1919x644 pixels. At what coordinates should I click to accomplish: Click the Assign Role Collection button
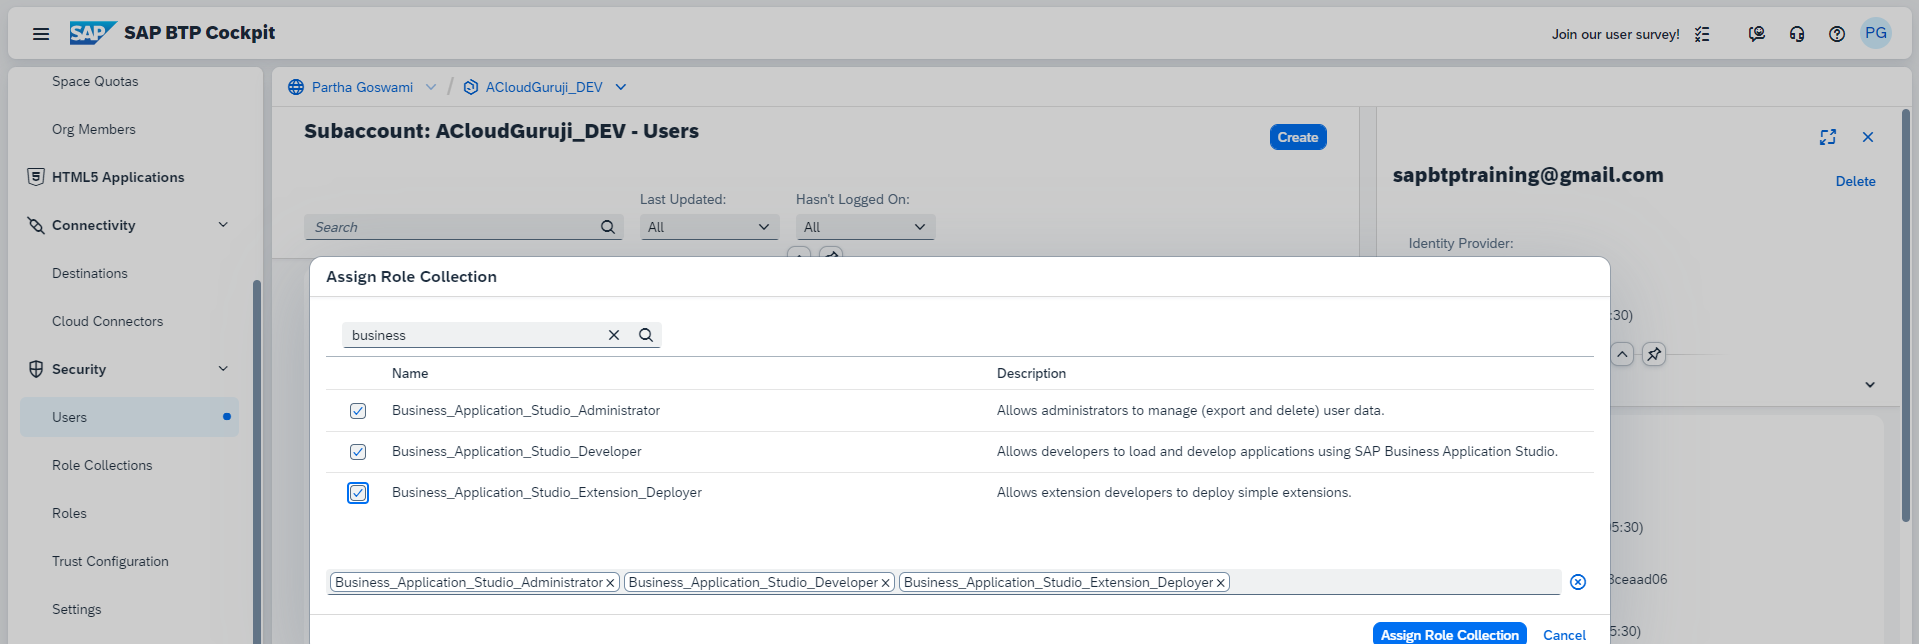[x=1449, y=634]
